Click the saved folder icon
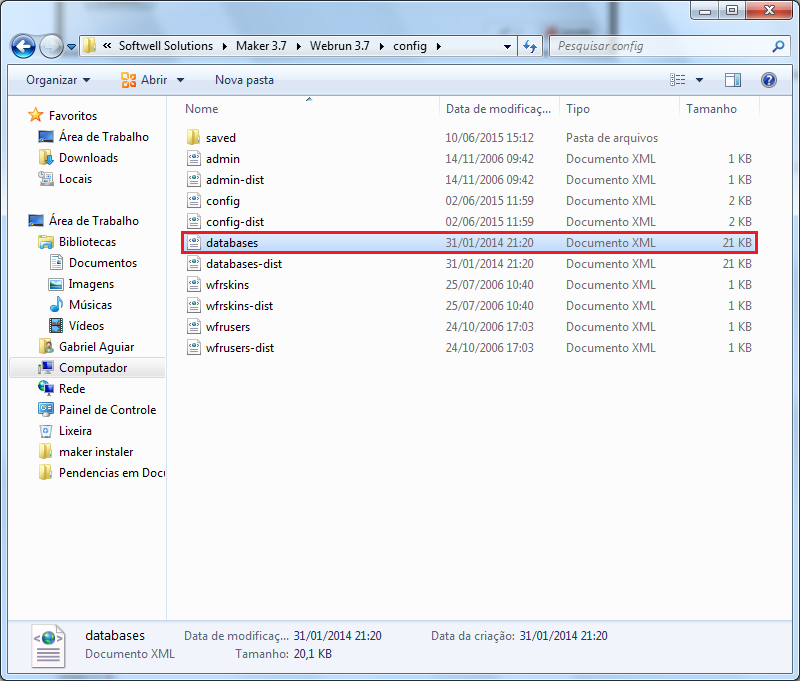This screenshot has width=800, height=681. tap(194, 138)
